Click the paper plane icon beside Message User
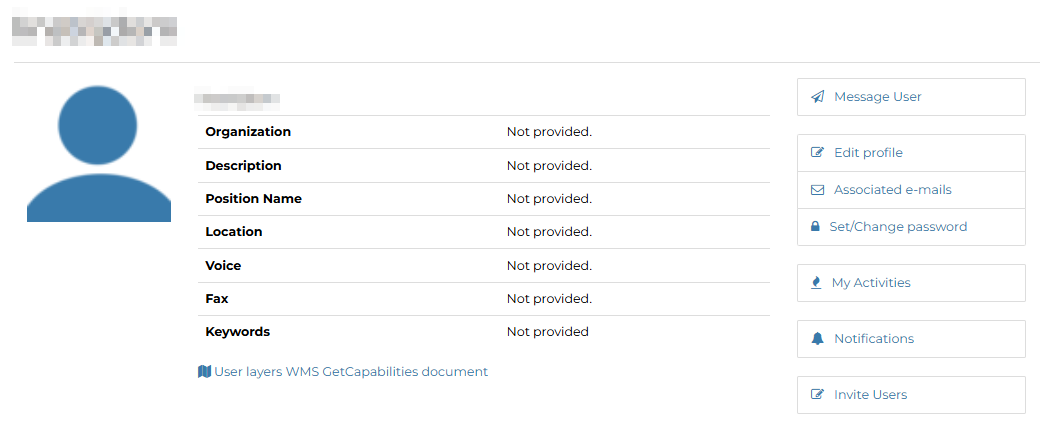The image size is (1051, 437). tap(817, 97)
